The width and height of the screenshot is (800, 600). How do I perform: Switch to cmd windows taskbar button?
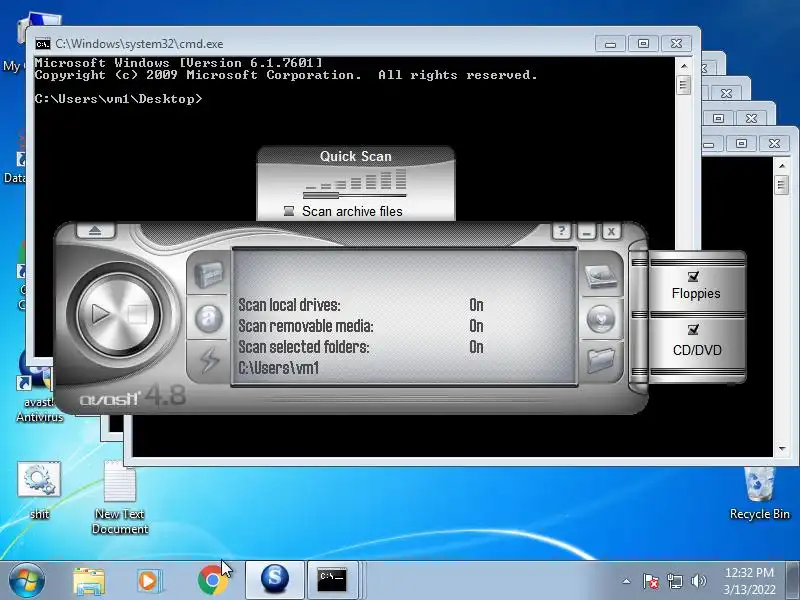pyautogui.click(x=335, y=580)
